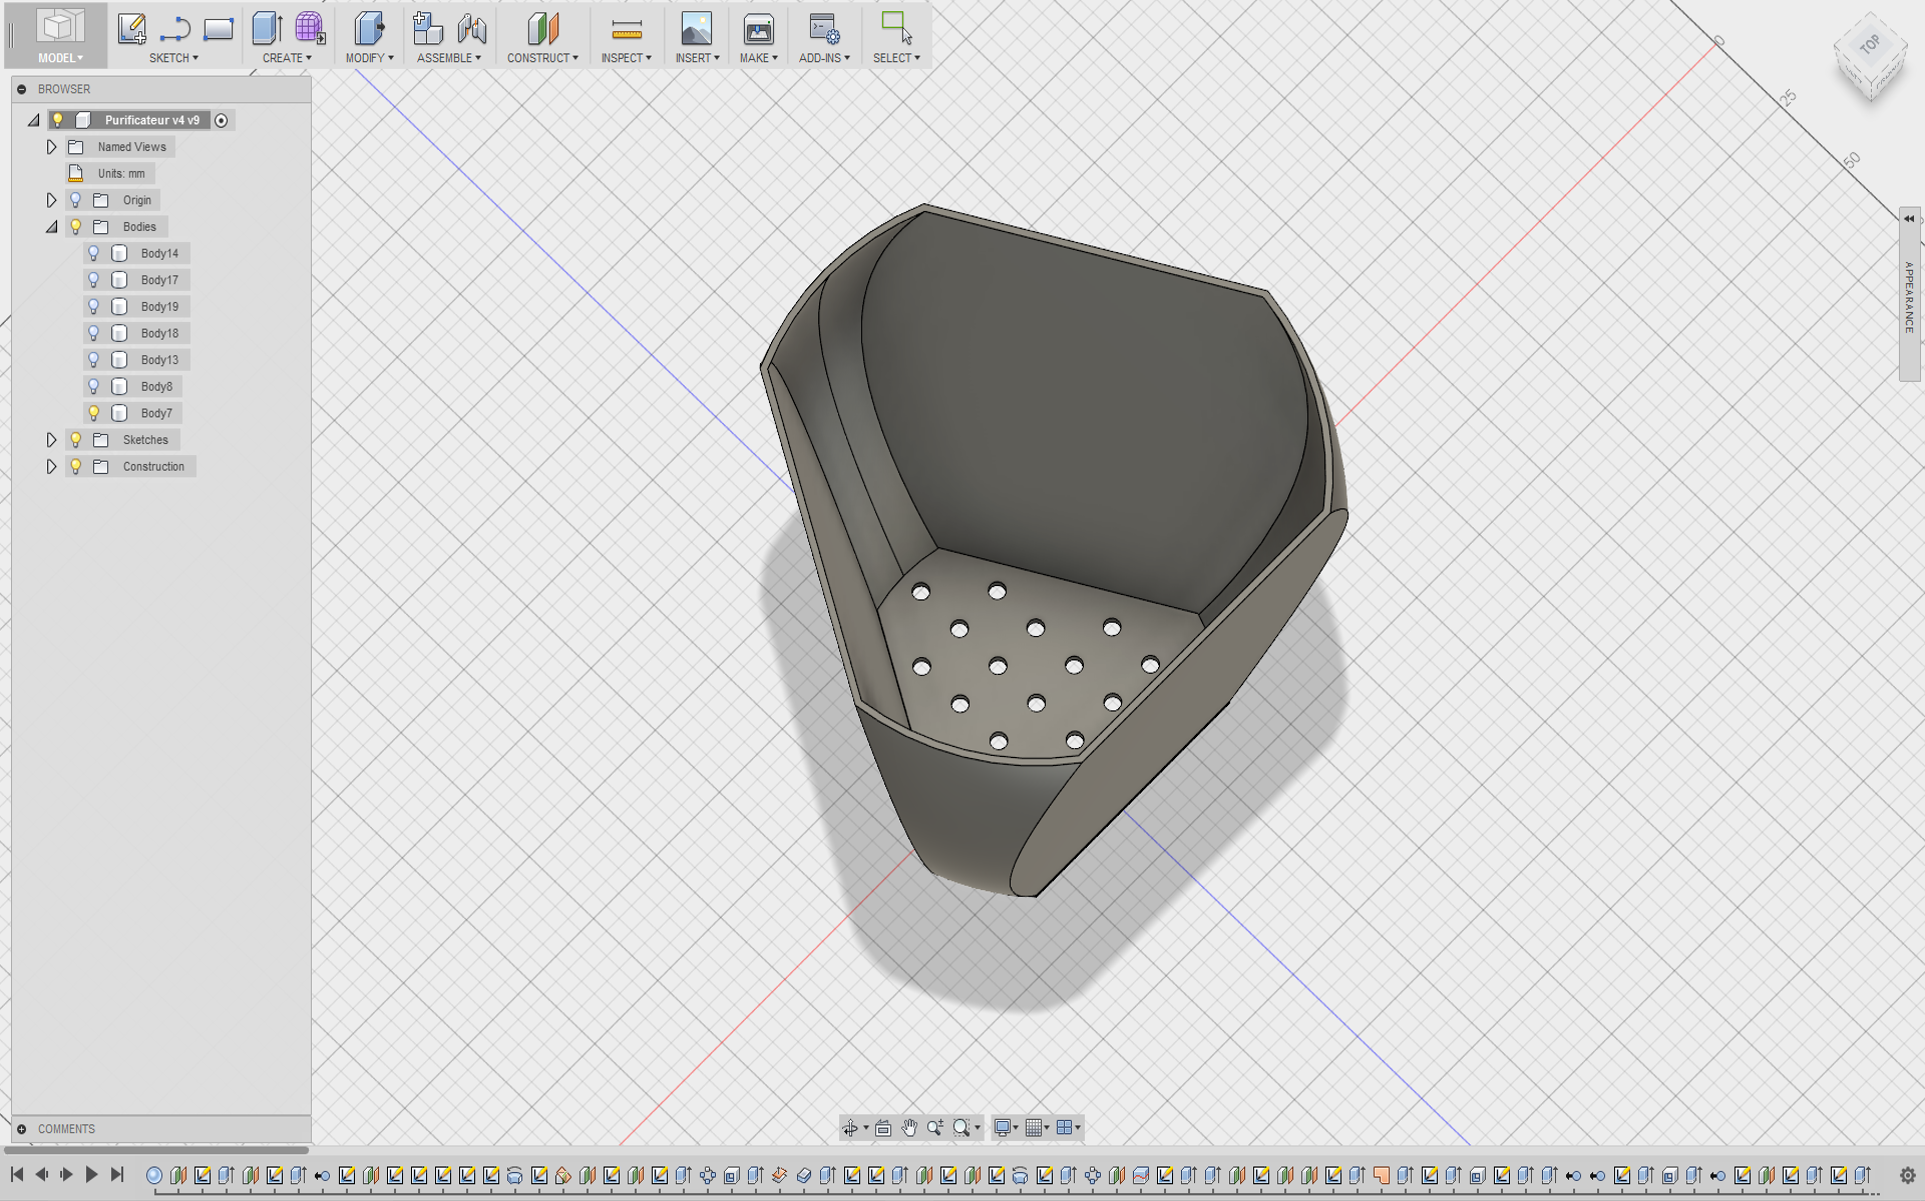Screen dimensions: 1925x1201
Task: Open the COMMENTS panel at bottom left
Action: coord(65,1128)
